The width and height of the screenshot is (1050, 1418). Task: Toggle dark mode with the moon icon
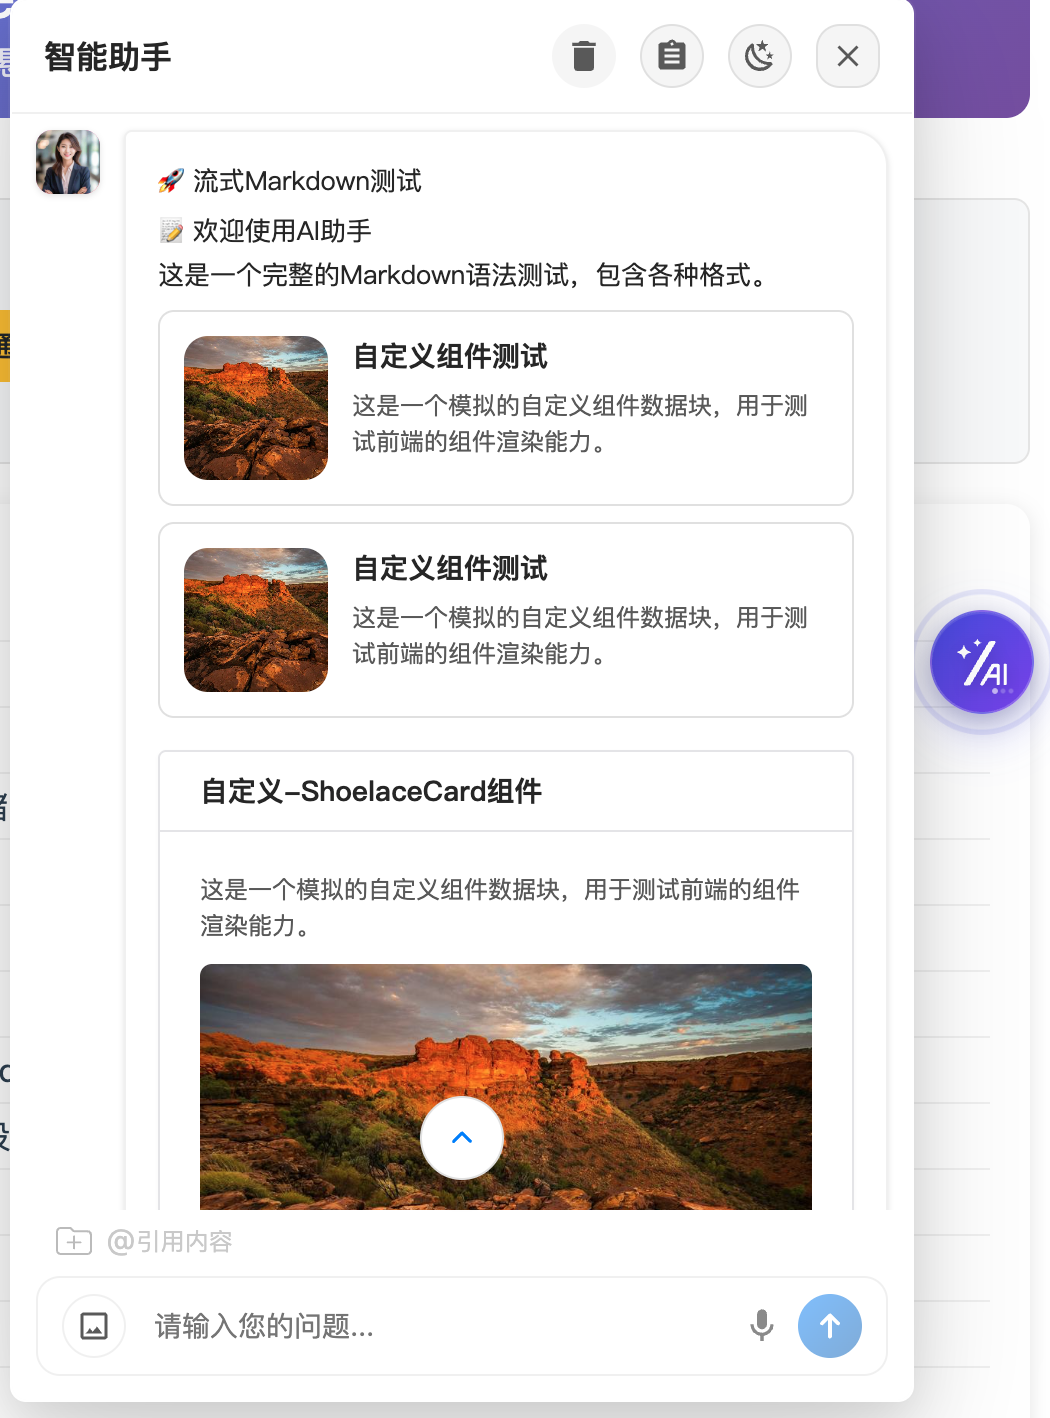(x=760, y=56)
